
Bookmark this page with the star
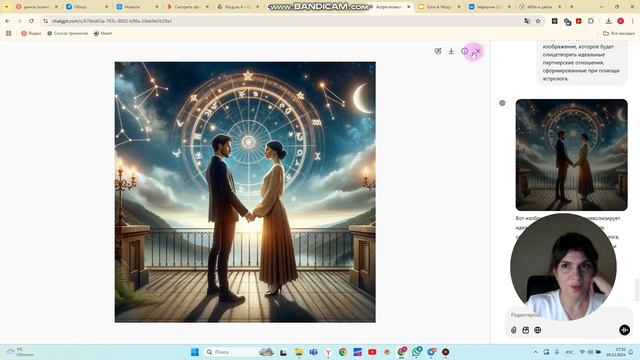[538, 21]
